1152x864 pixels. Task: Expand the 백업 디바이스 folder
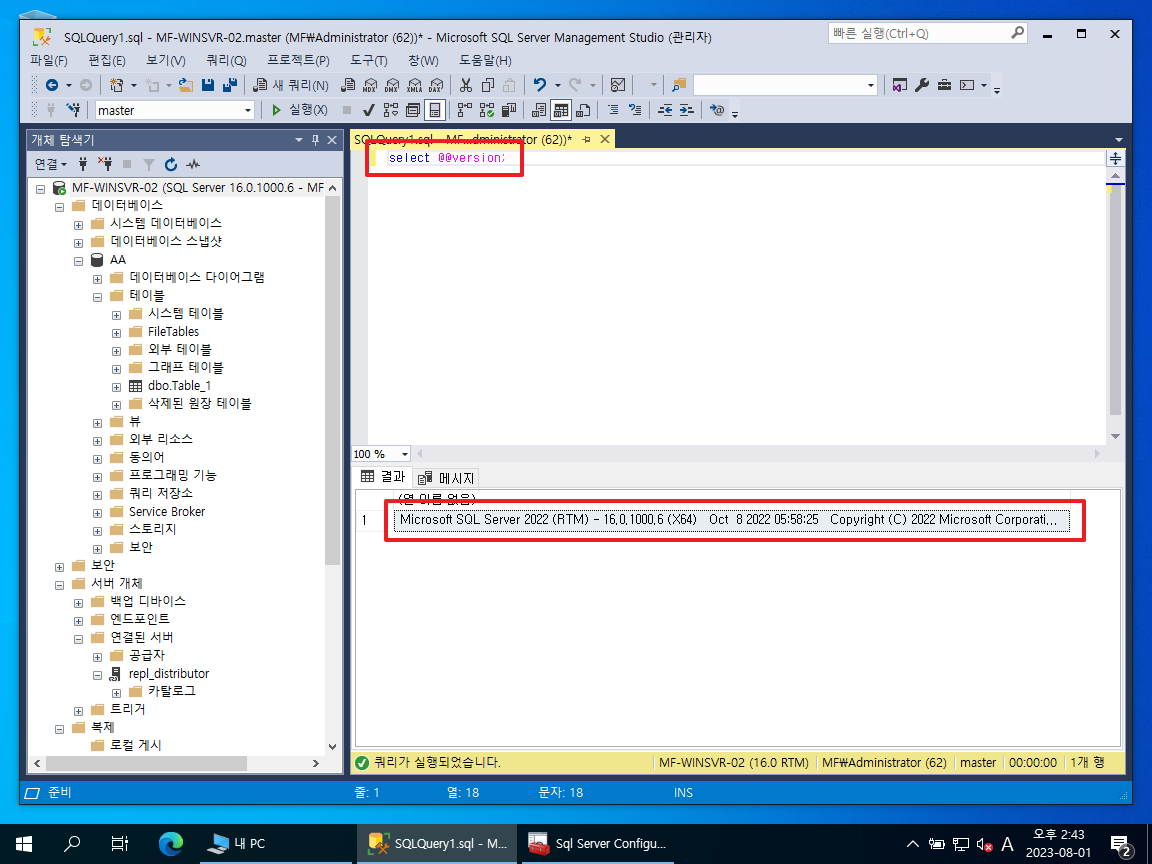click(x=78, y=603)
